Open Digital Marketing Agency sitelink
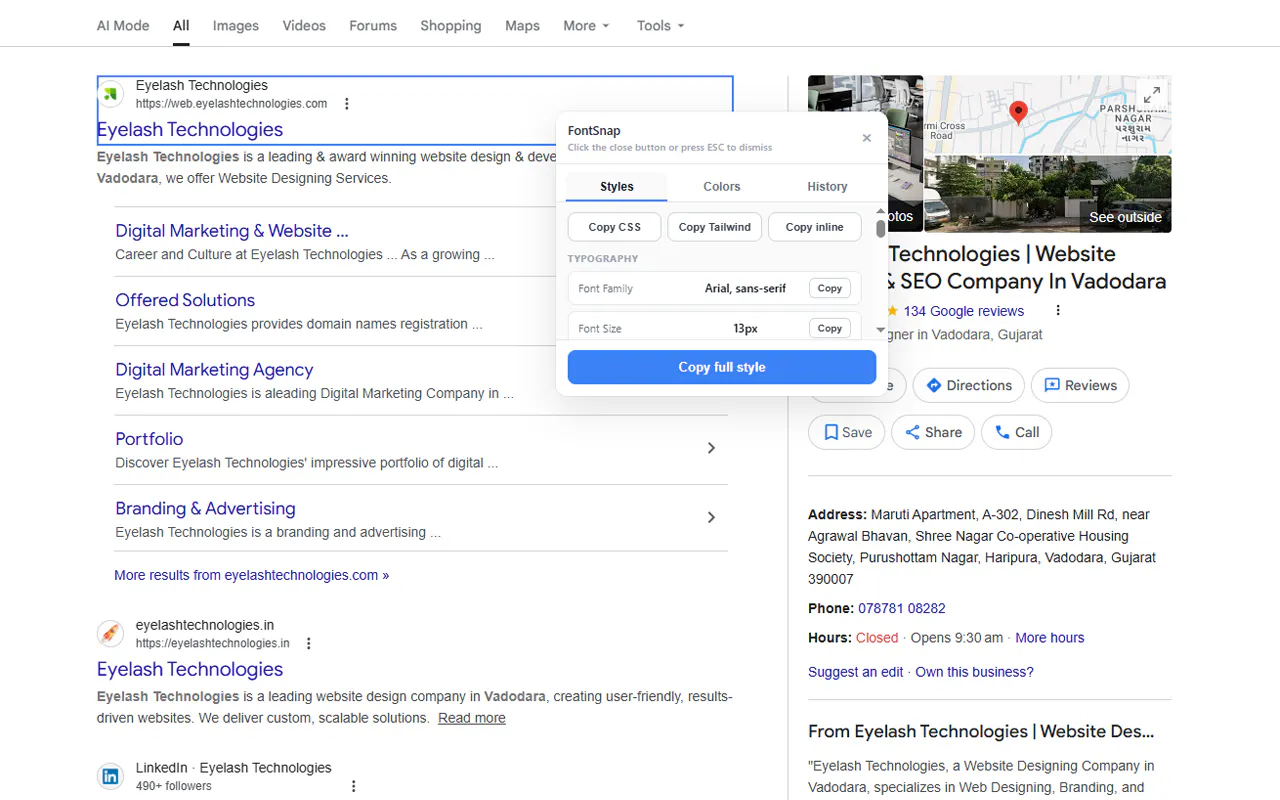 (214, 370)
